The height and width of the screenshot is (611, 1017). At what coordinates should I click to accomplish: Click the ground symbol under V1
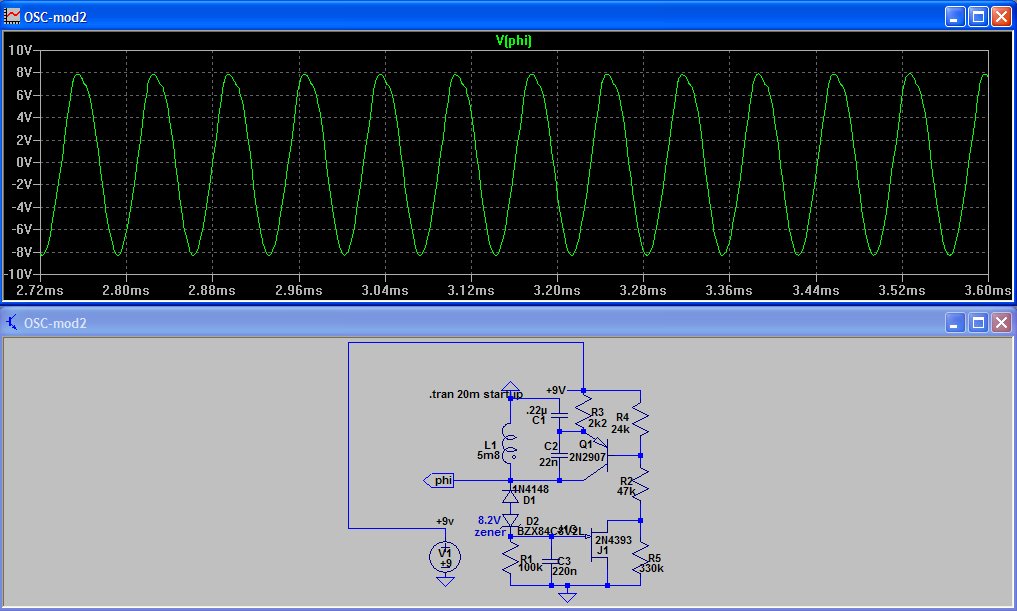pos(445,581)
